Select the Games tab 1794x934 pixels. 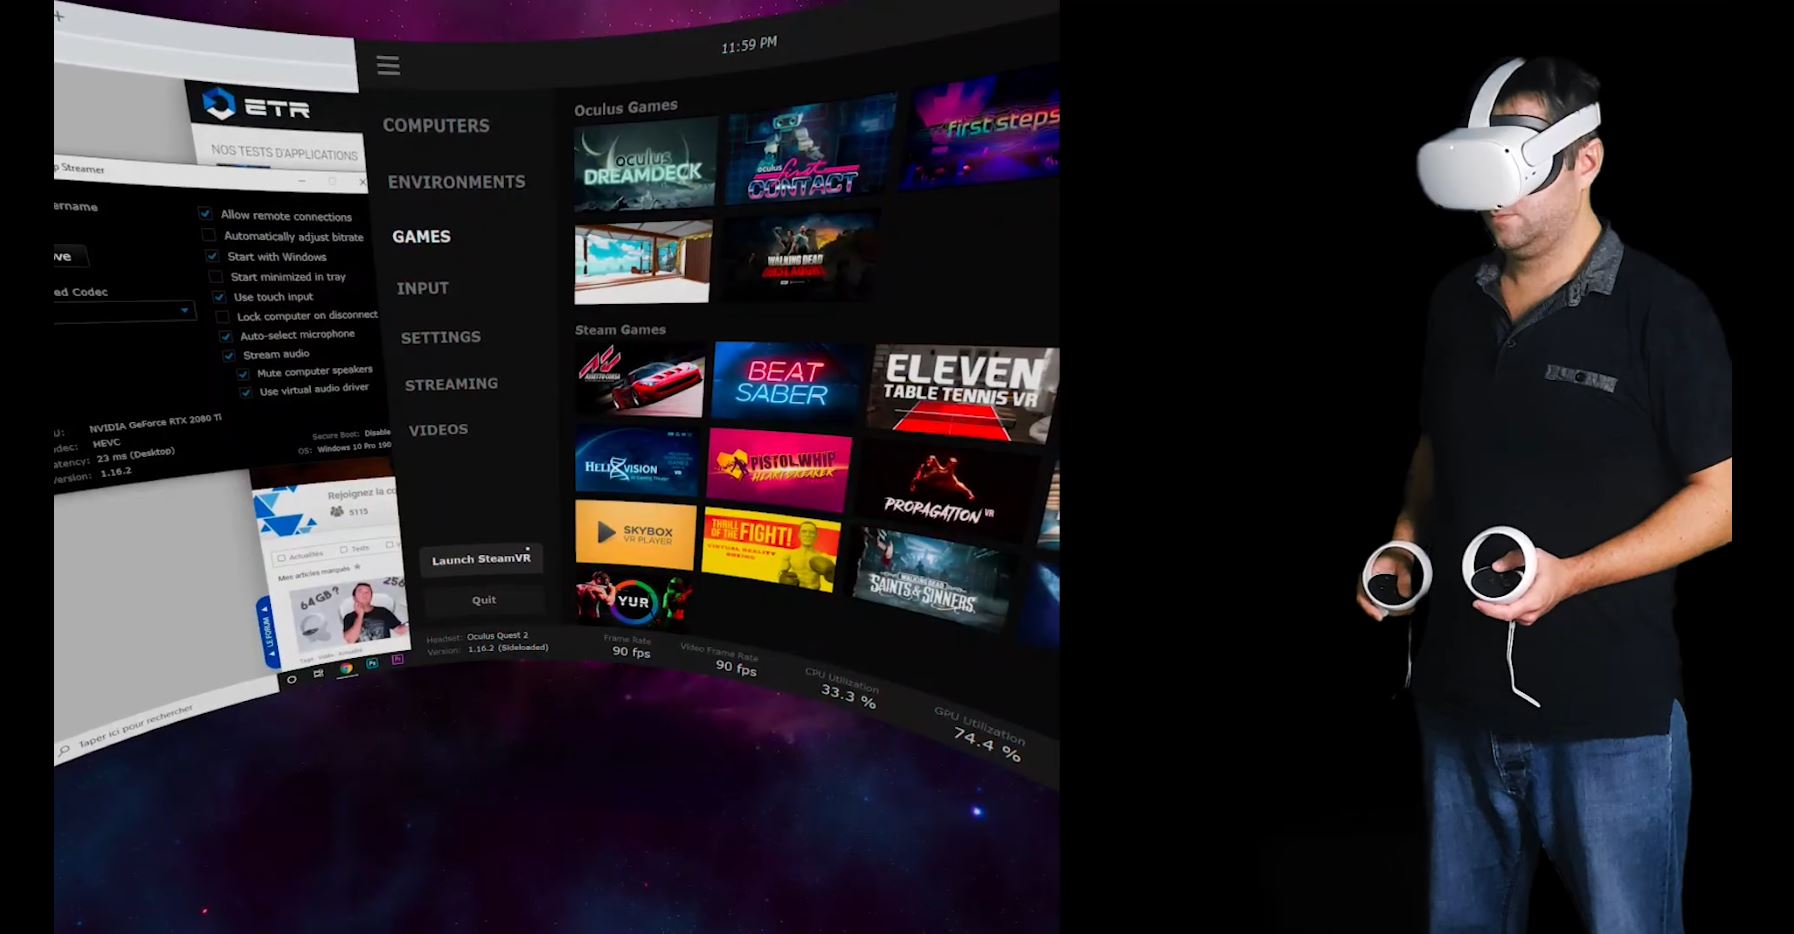click(421, 237)
